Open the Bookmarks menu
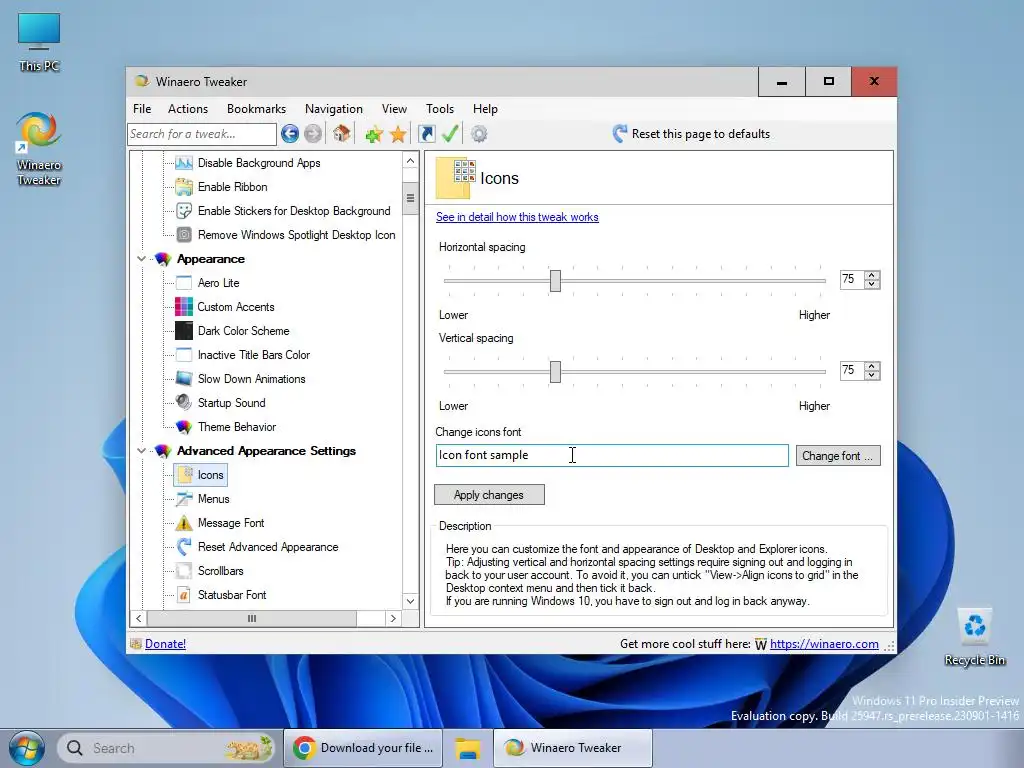1024x768 pixels. click(x=257, y=109)
